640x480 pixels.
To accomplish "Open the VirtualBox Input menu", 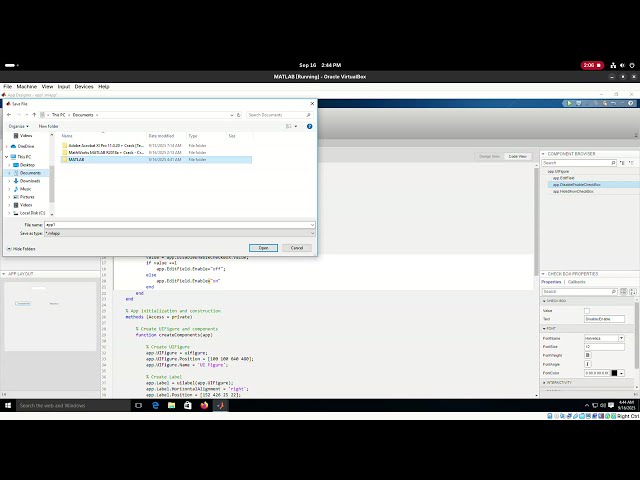I will [x=64, y=87].
